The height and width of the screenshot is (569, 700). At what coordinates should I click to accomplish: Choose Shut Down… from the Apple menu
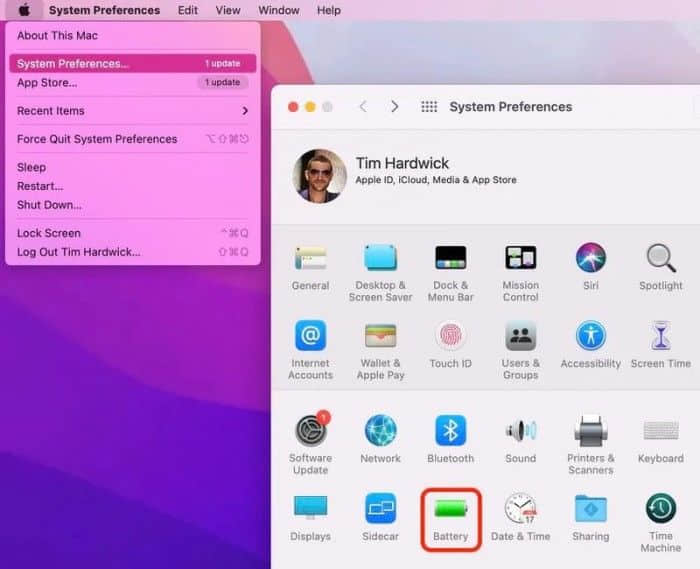click(133, 205)
